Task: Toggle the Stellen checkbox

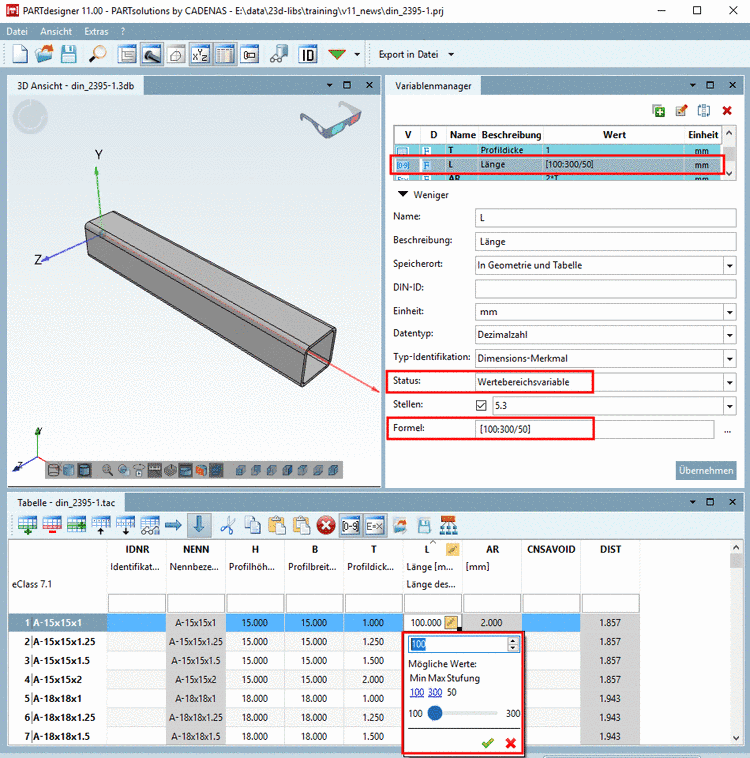Action: point(481,405)
